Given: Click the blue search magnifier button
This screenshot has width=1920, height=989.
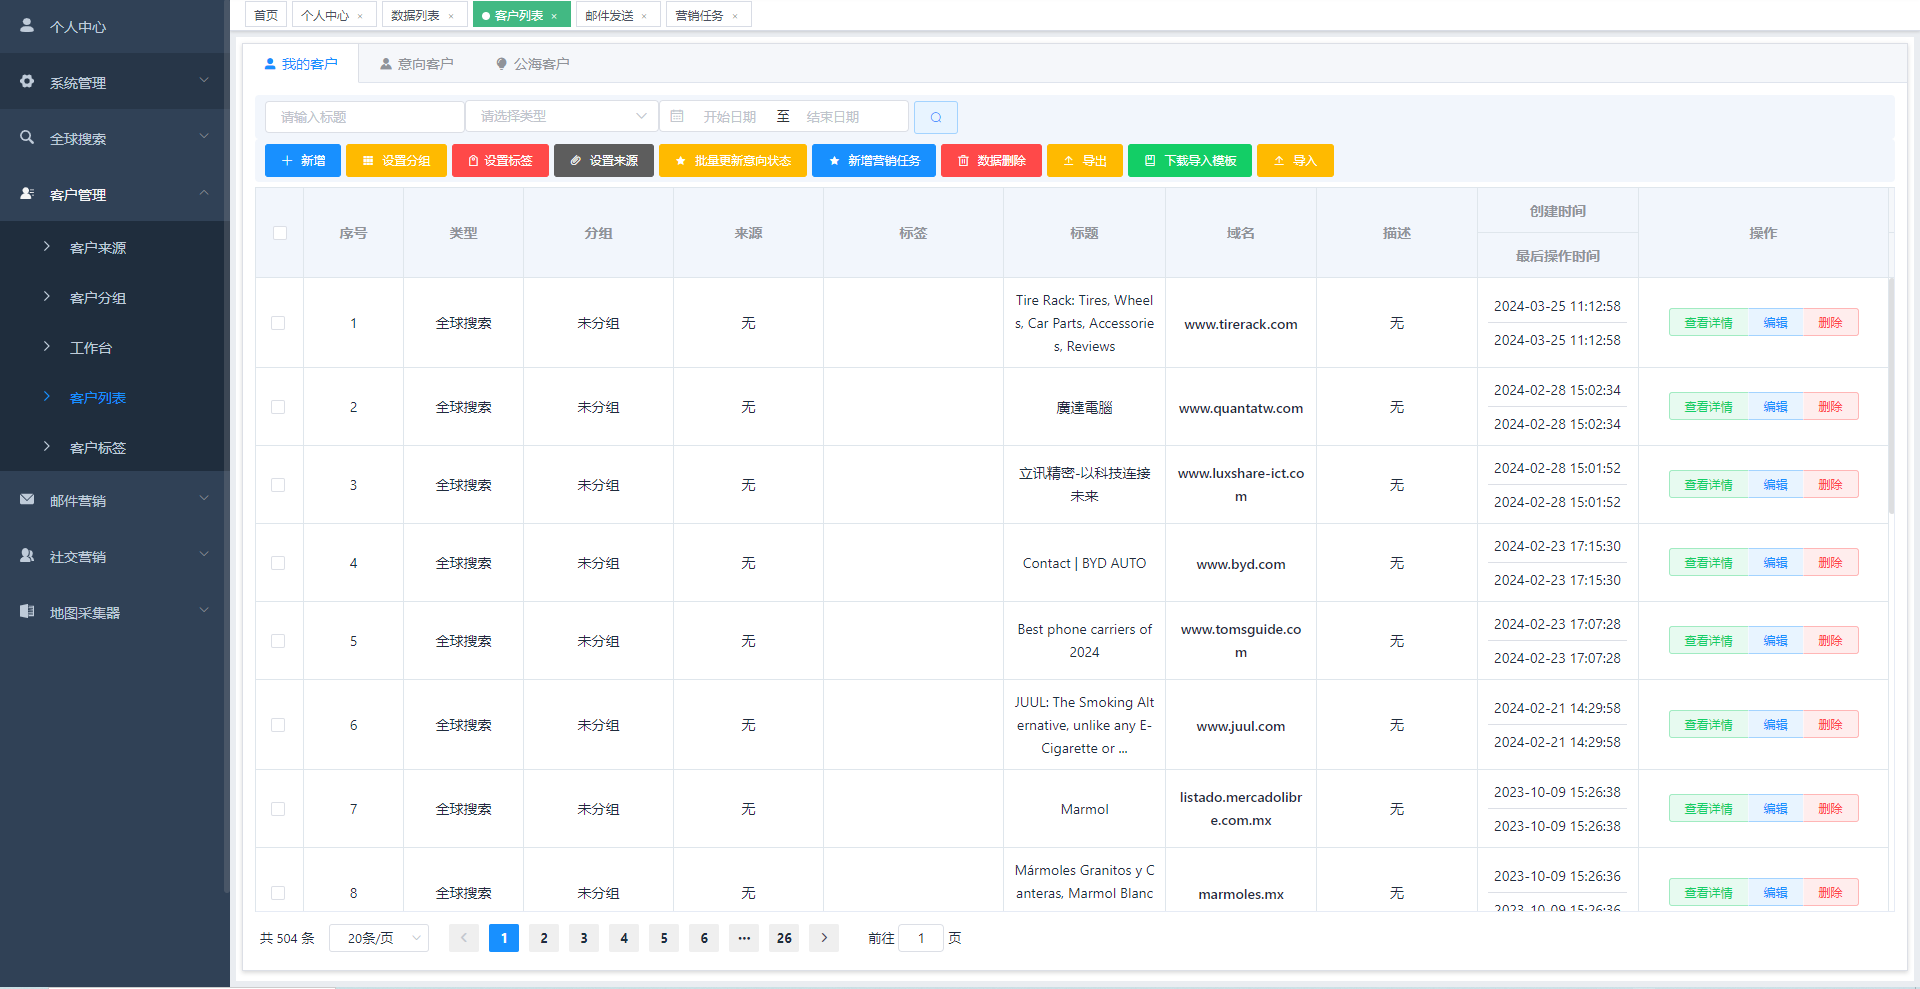Looking at the screenshot, I should [x=936, y=117].
